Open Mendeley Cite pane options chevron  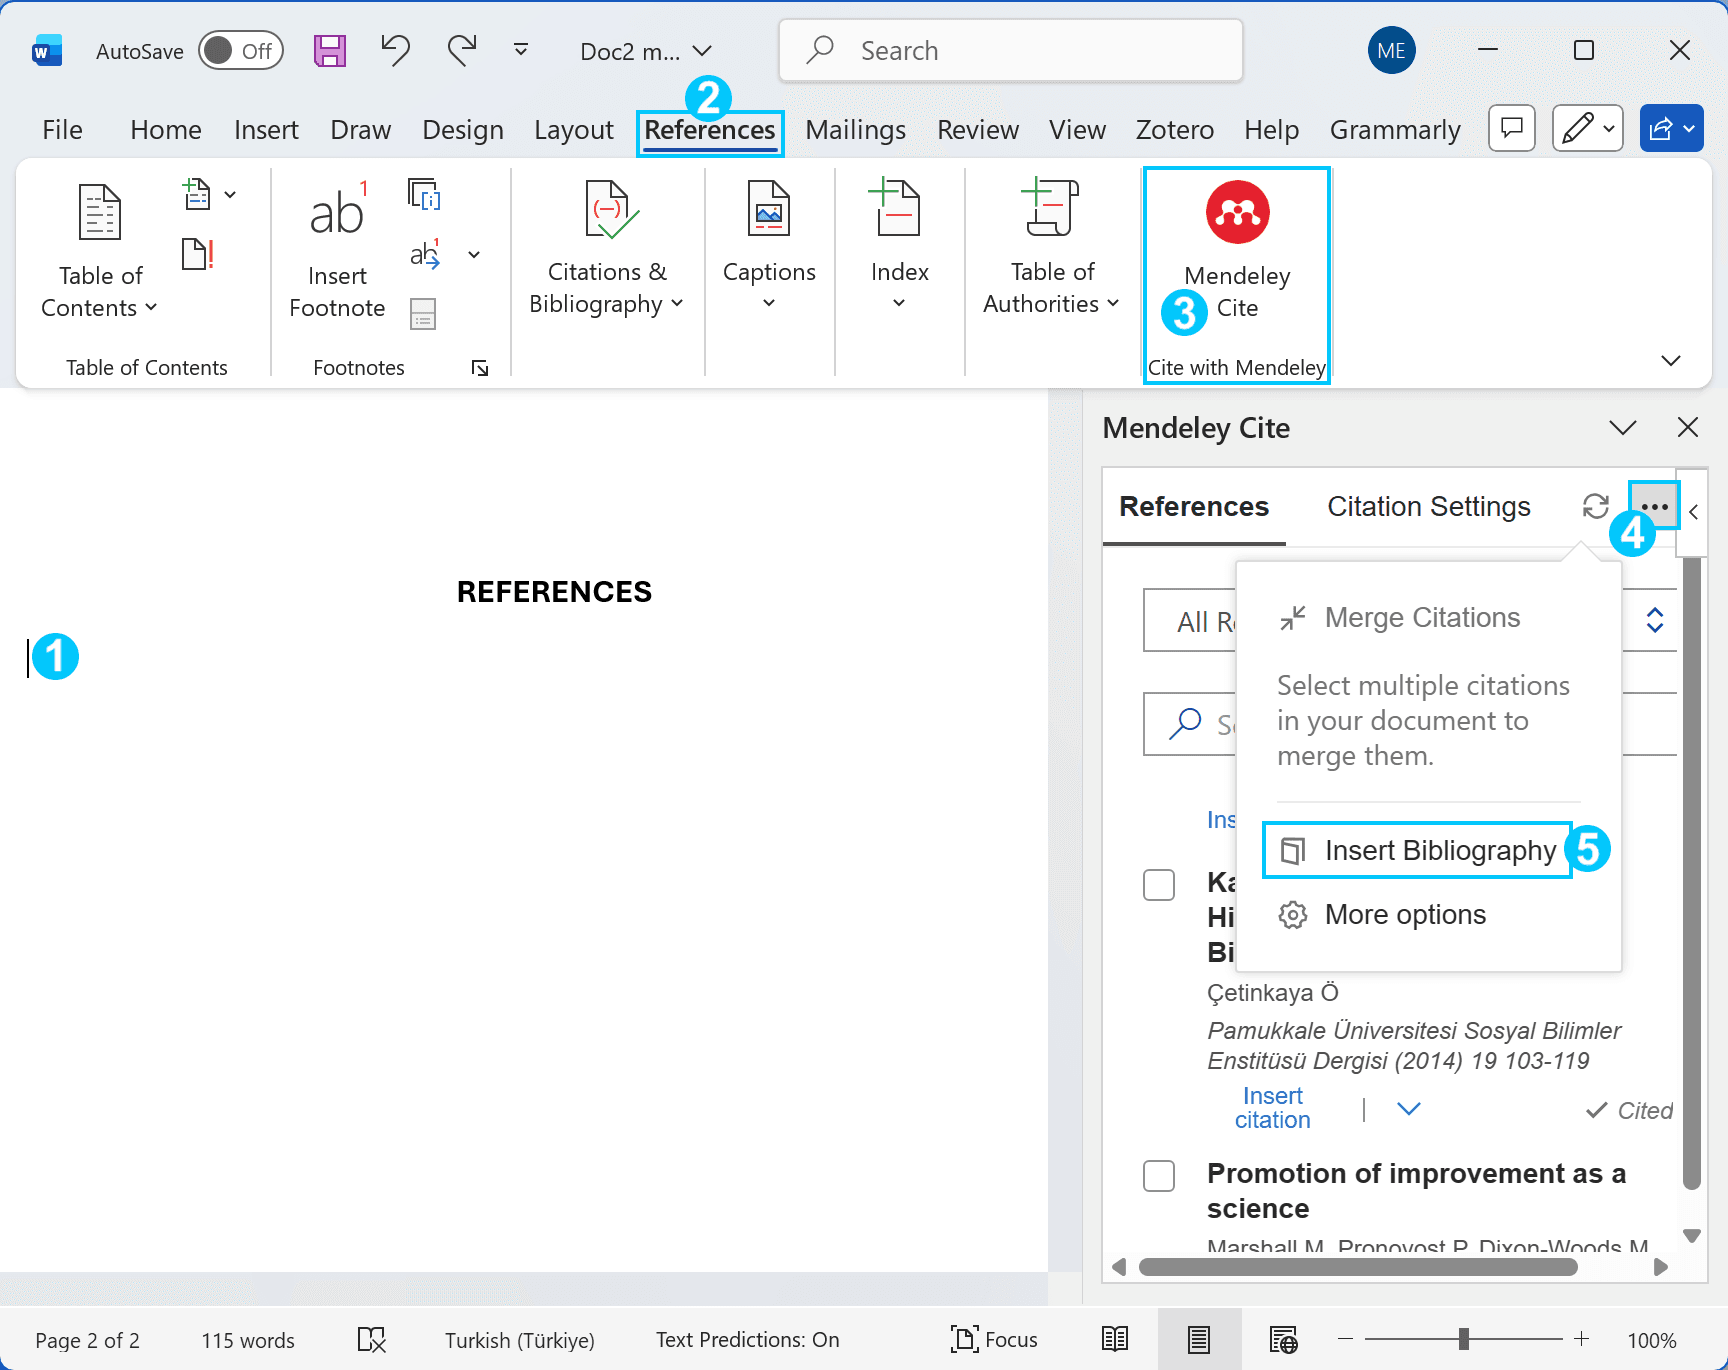point(1622,428)
